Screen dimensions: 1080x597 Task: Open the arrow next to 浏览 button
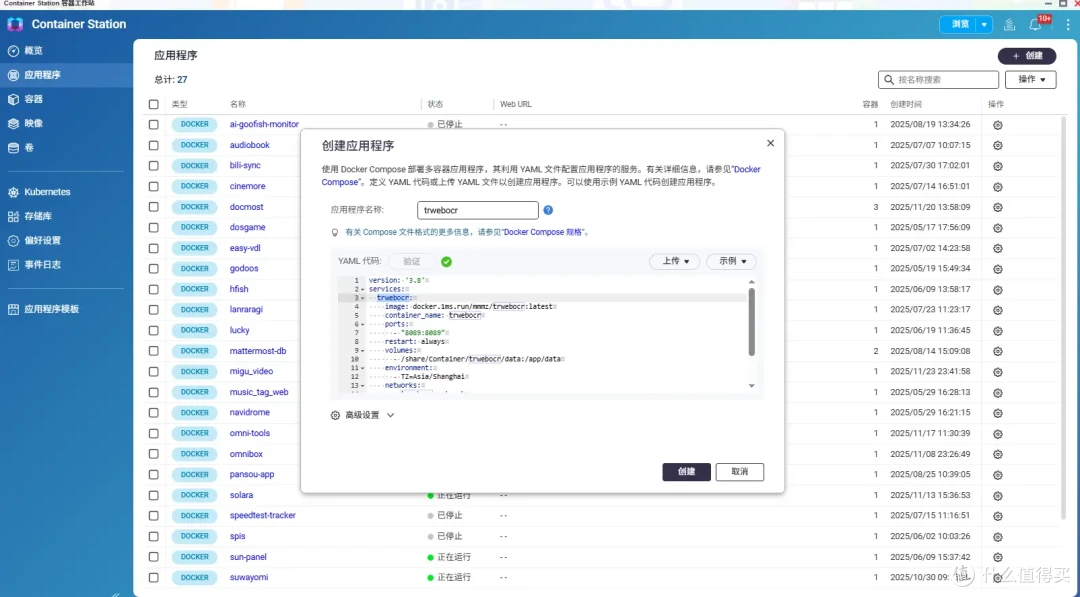pyautogui.click(x=984, y=25)
